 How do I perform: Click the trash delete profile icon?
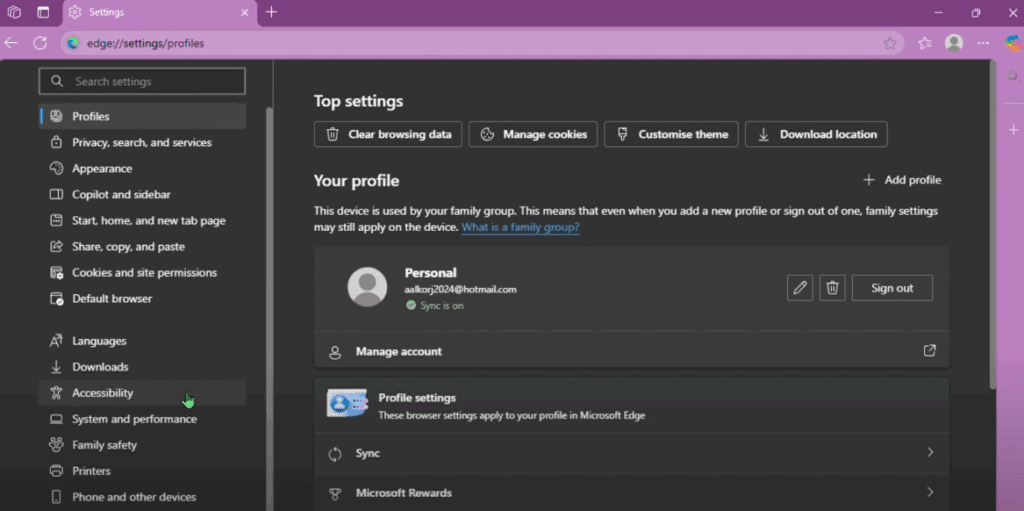[x=831, y=288]
